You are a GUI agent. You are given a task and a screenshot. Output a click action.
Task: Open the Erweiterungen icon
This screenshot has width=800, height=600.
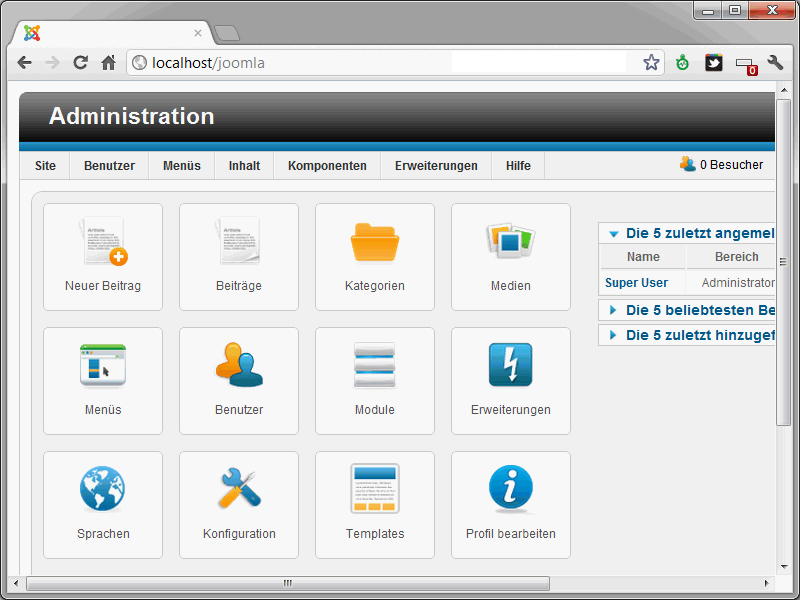tap(511, 367)
